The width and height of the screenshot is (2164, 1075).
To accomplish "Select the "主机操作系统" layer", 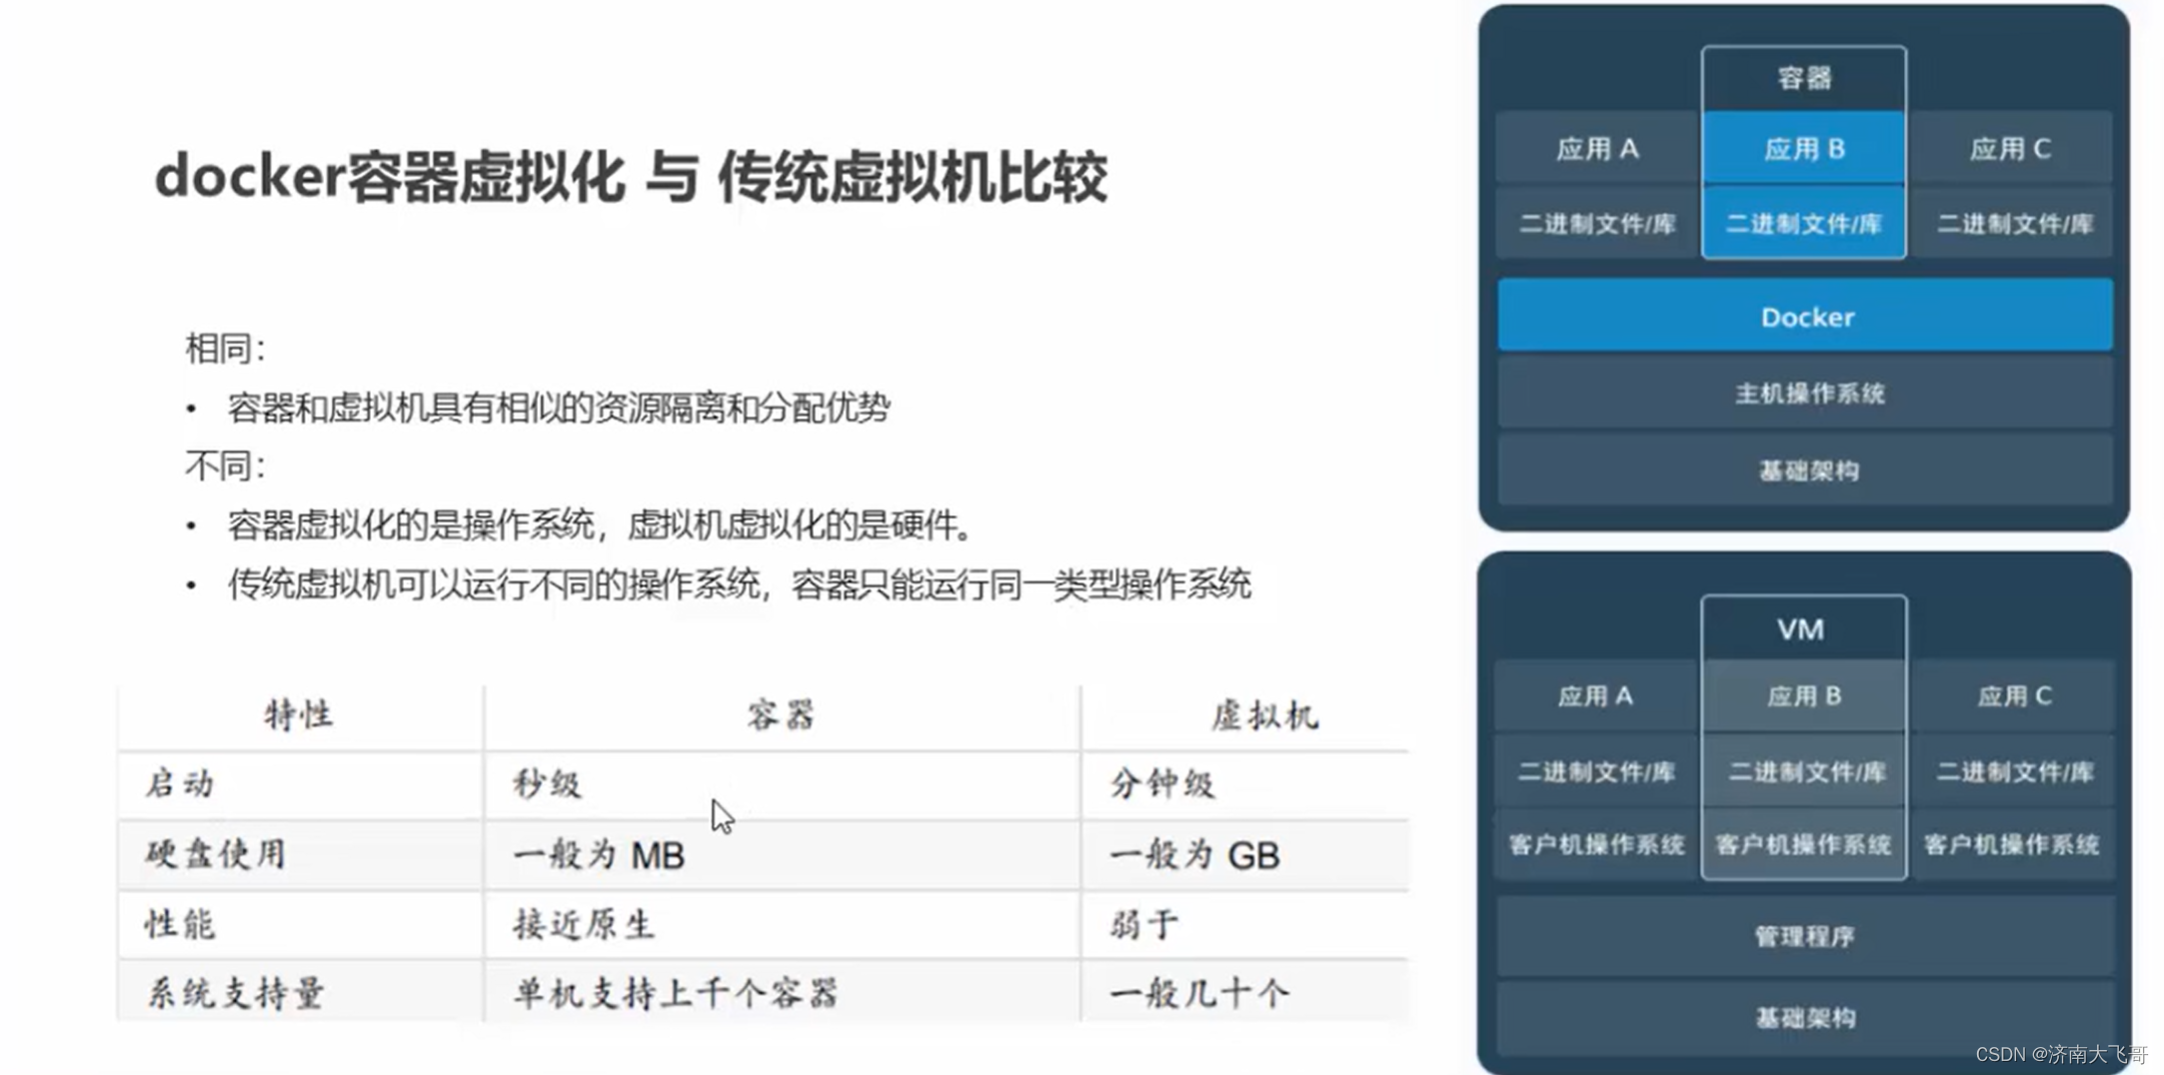I will (x=1806, y=393).
